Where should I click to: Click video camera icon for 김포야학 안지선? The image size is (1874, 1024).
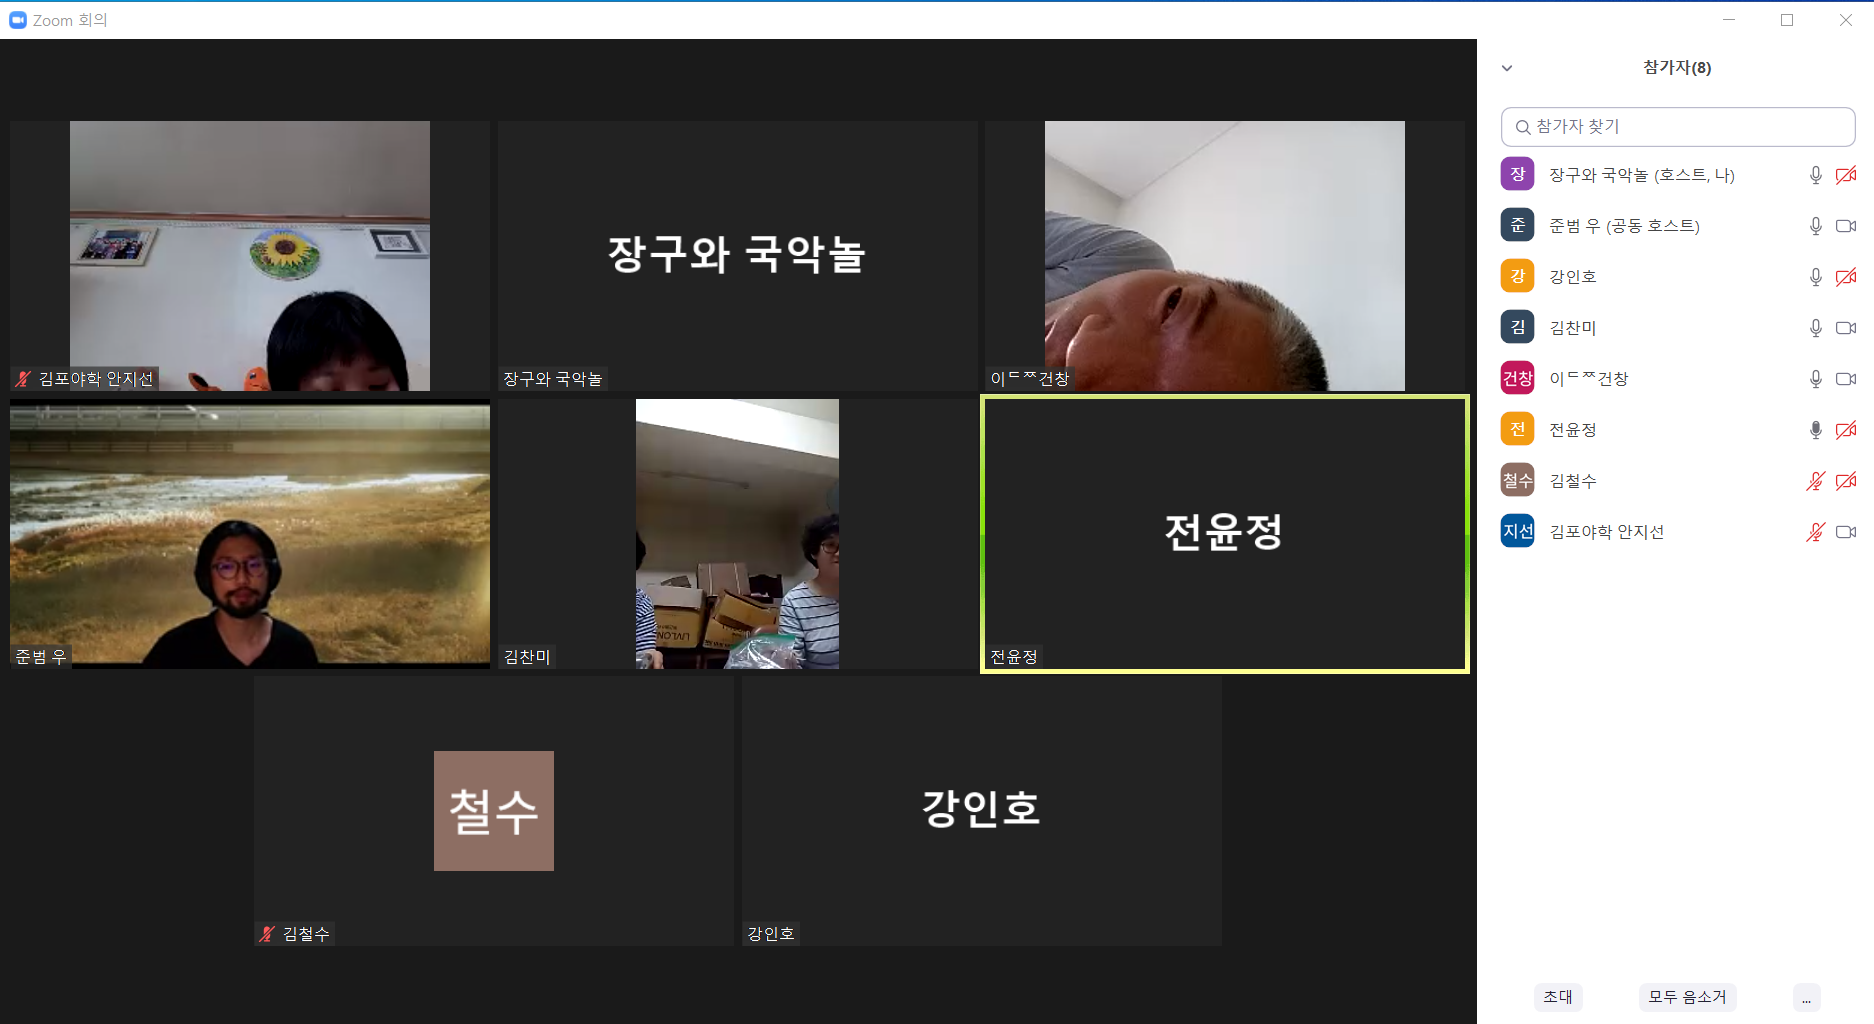(1846, 532)
